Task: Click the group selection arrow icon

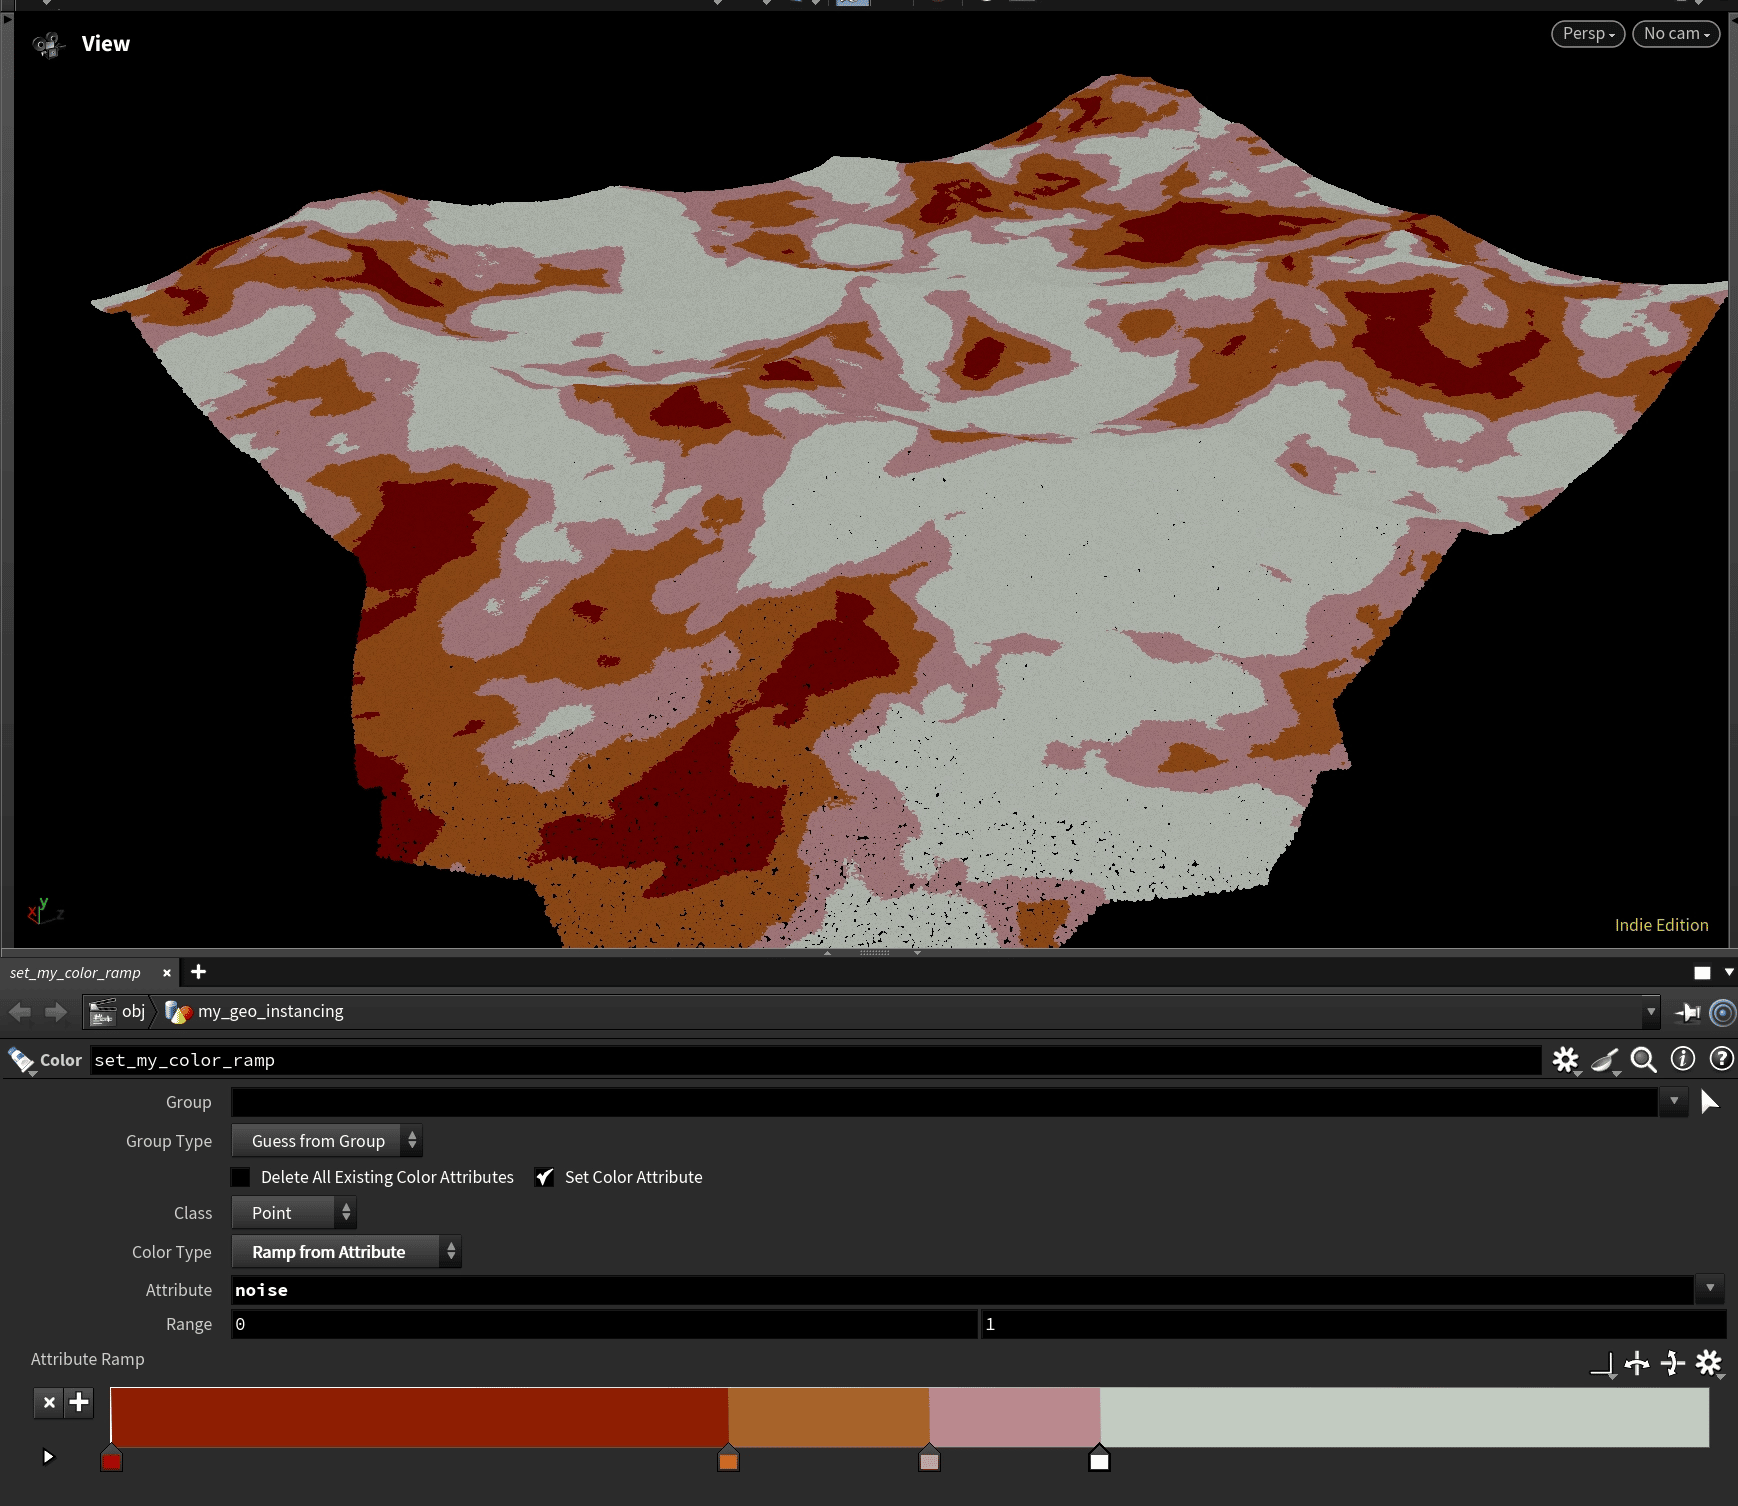Action: pyautogui.click(x=1709, y=1102)
